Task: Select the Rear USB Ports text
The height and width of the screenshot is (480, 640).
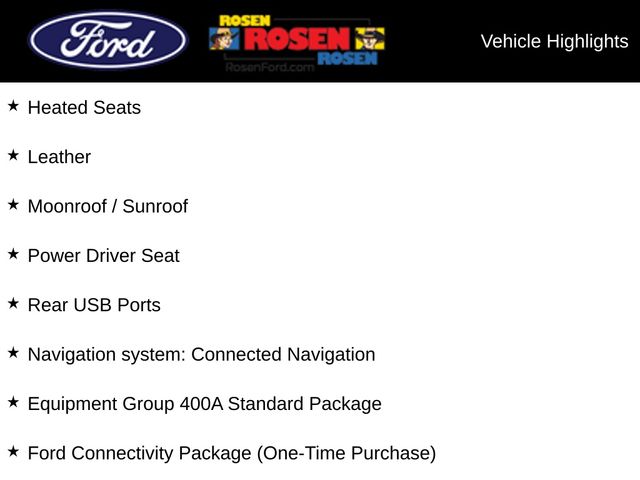Action: pos(94,305)
